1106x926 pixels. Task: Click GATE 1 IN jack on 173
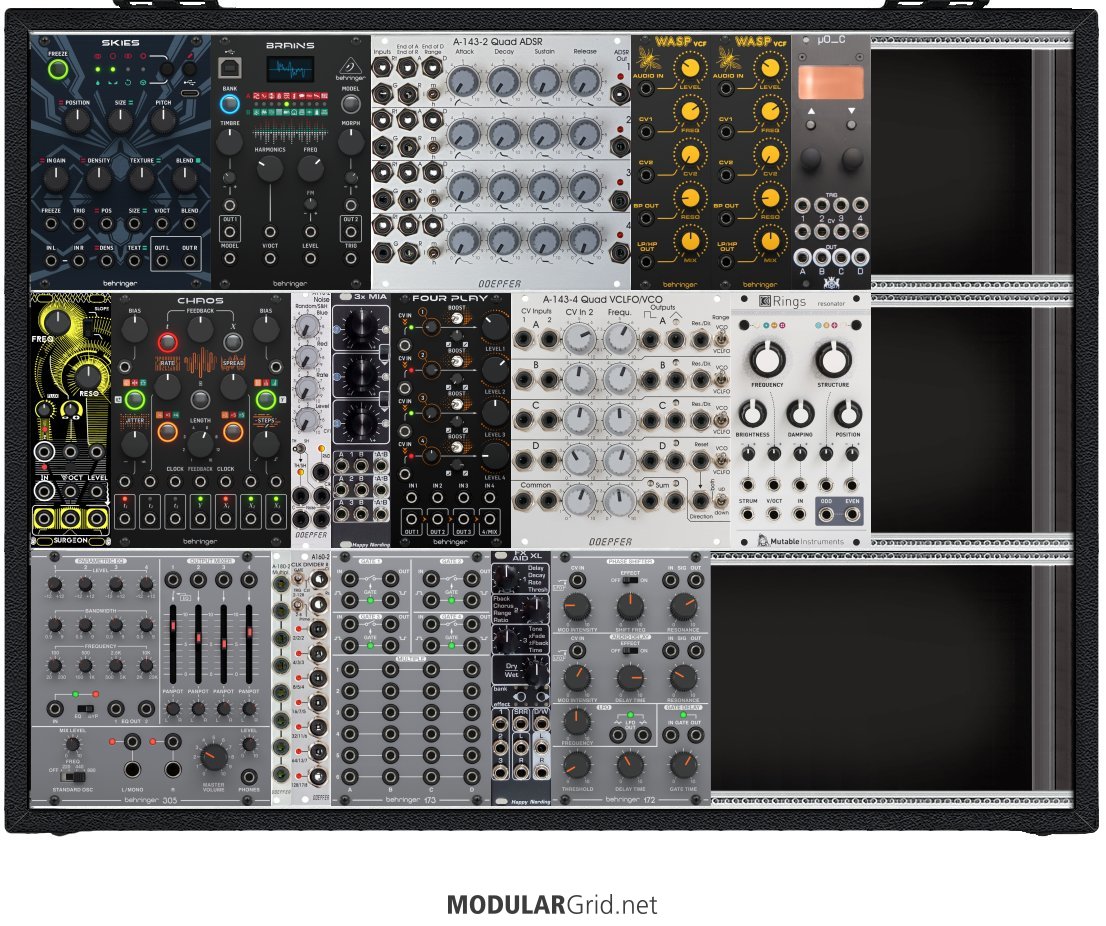coord(349,578)
